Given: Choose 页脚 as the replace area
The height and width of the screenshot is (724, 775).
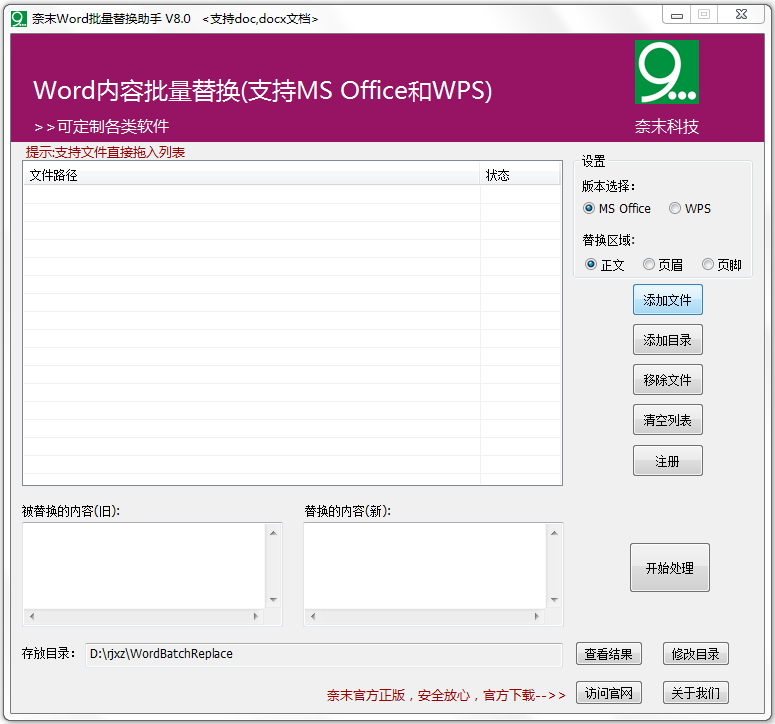Looking at the screenshot, I should tap(708, 265).
